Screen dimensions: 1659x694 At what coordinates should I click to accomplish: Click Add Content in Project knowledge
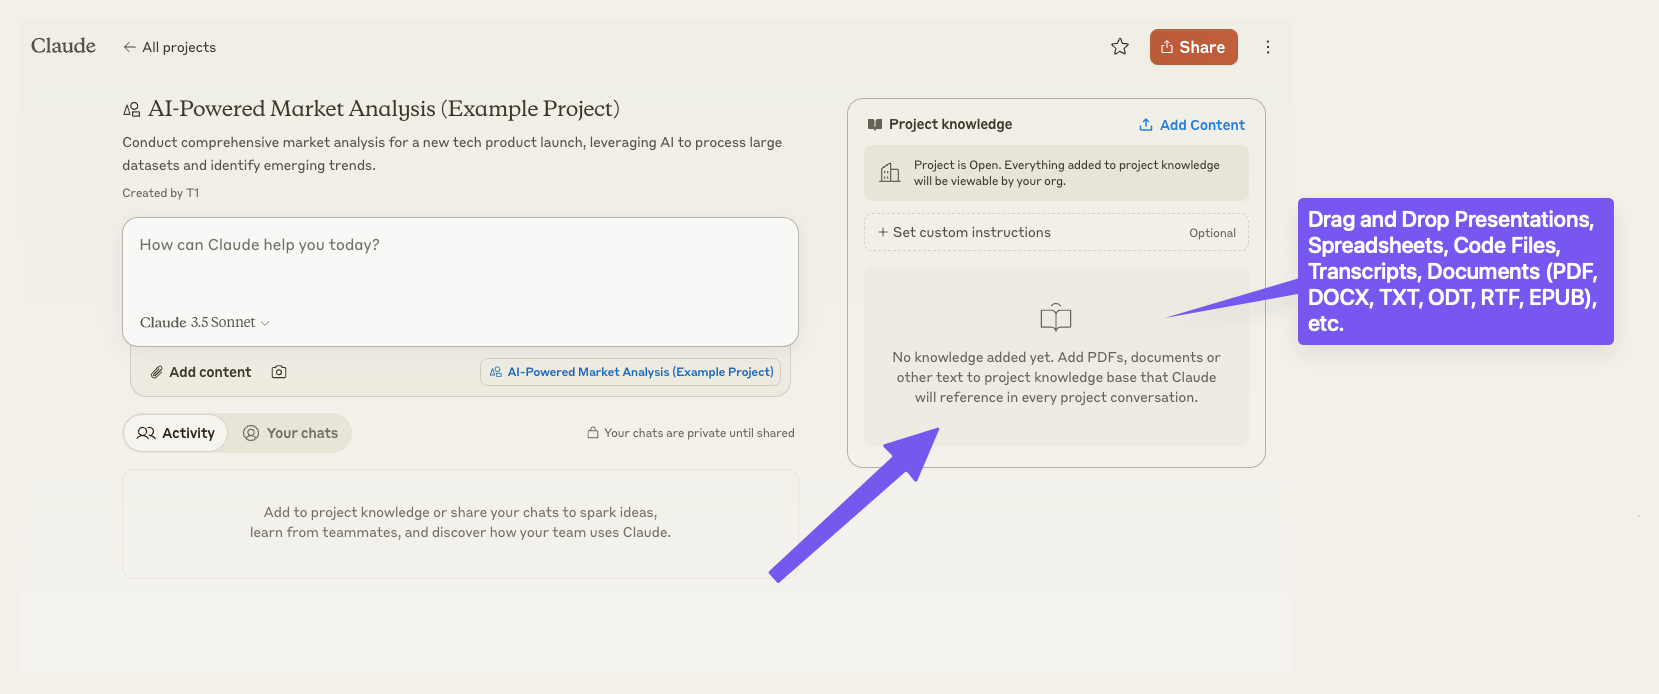(x=1202, y=125)
